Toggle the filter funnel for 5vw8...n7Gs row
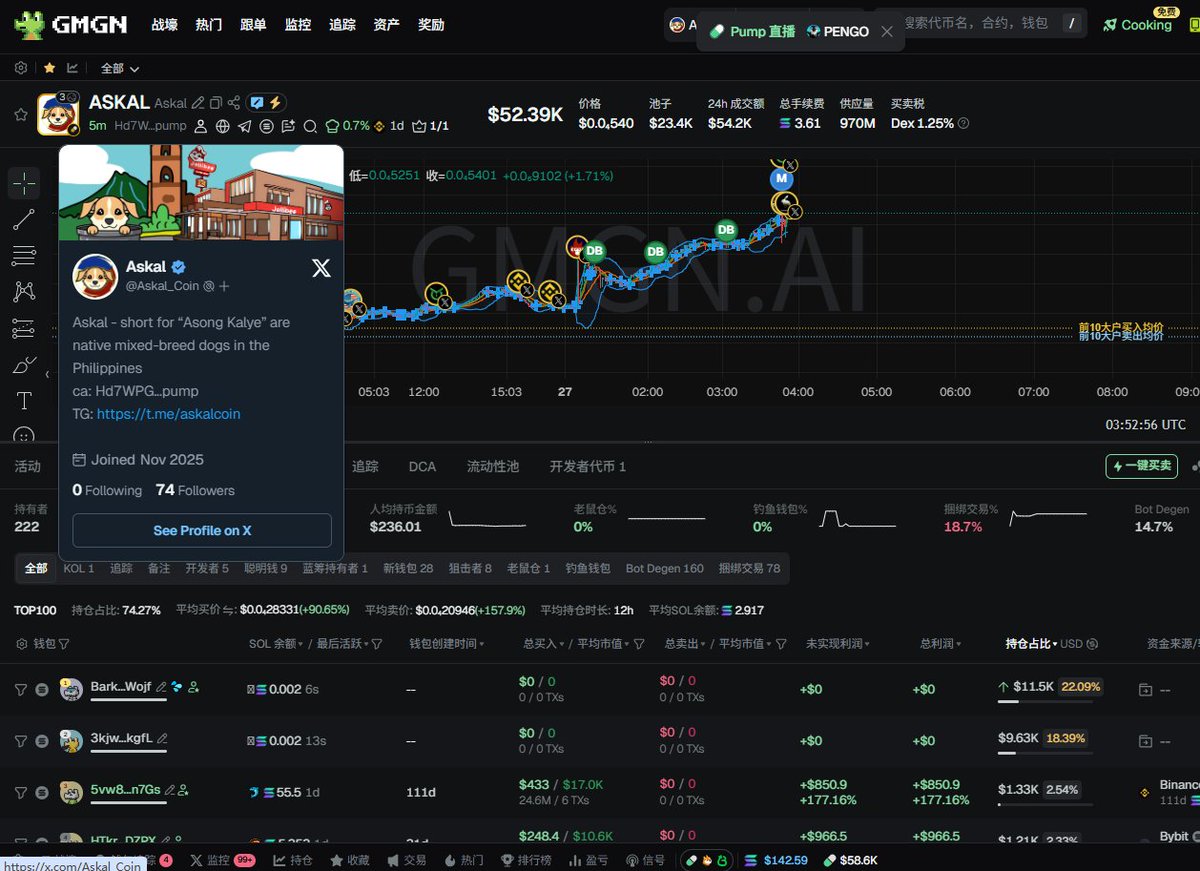The image size is (1200, 871). [20, 792]
